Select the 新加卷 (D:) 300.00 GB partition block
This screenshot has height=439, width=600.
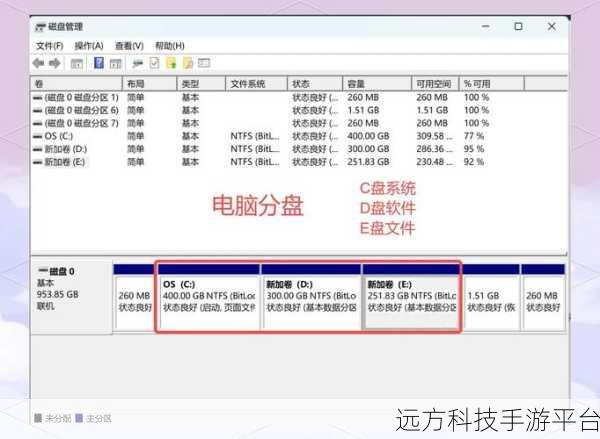(311, 297)
